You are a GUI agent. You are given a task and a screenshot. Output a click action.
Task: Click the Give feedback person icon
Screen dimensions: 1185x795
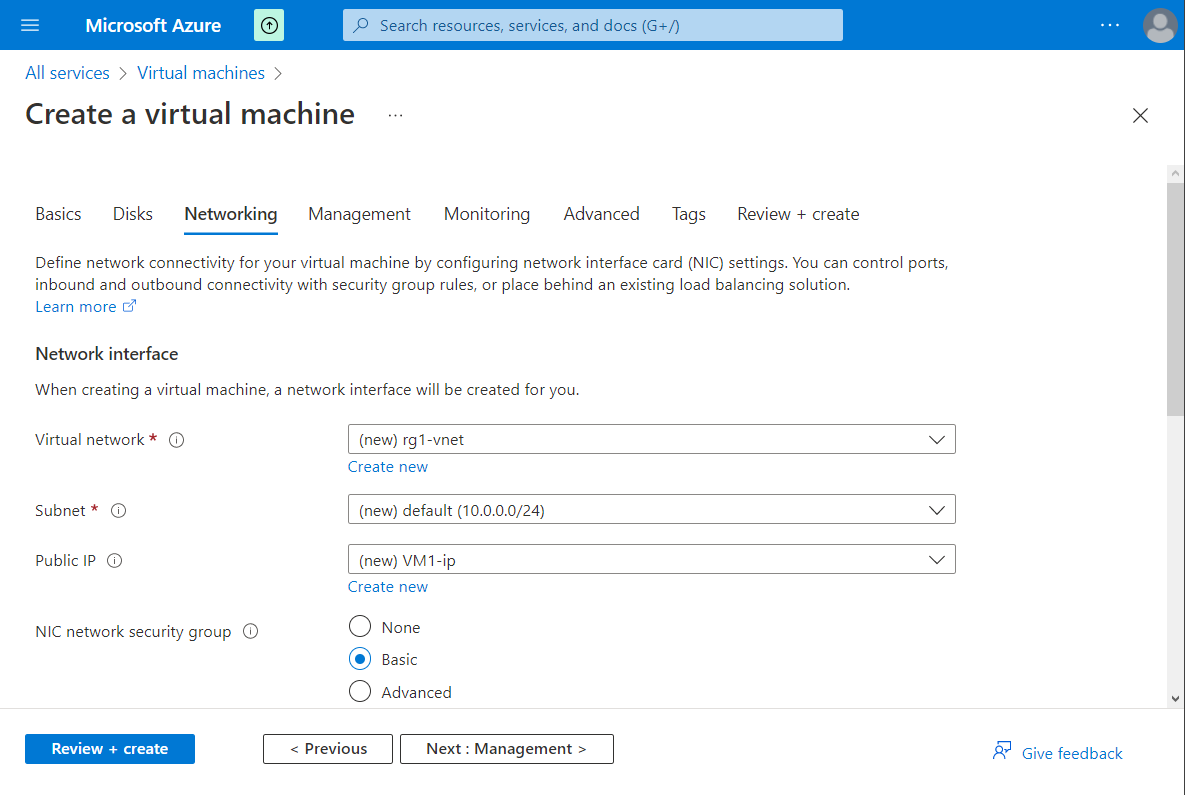[x=1001, y=751]
